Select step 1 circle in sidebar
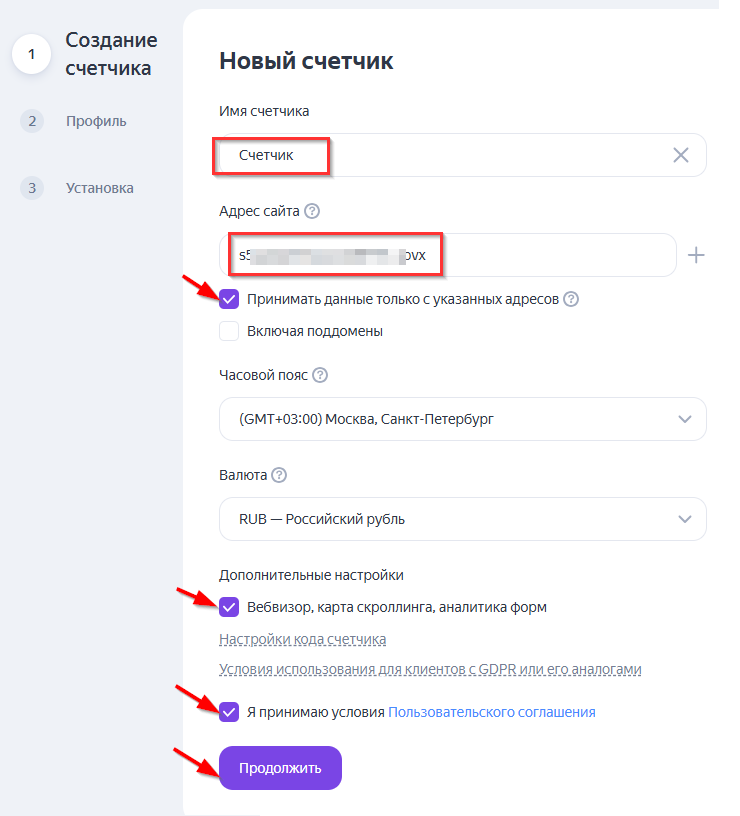 pyautogui.click(x=32, y=54)
